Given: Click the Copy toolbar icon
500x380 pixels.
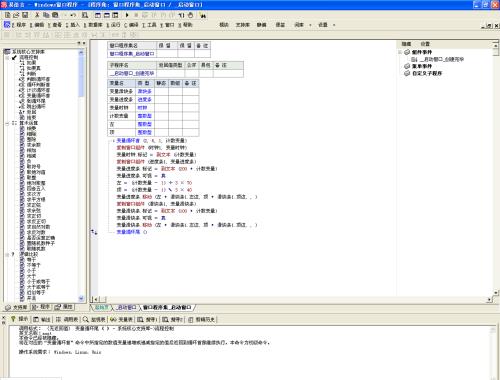Looking at the screenshot, I should tap(46, 15).
